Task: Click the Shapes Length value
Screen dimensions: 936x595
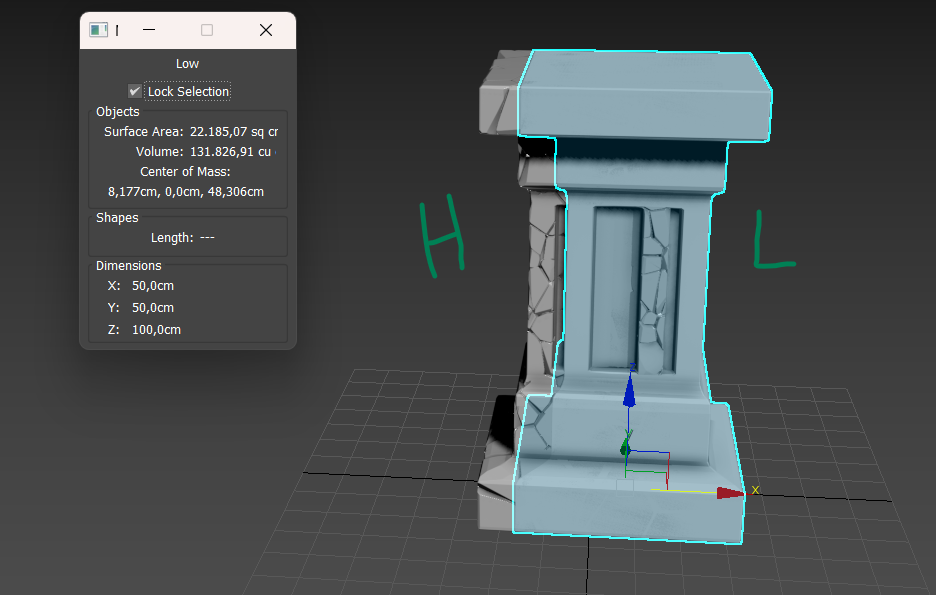Action: [x=207, y=238]
